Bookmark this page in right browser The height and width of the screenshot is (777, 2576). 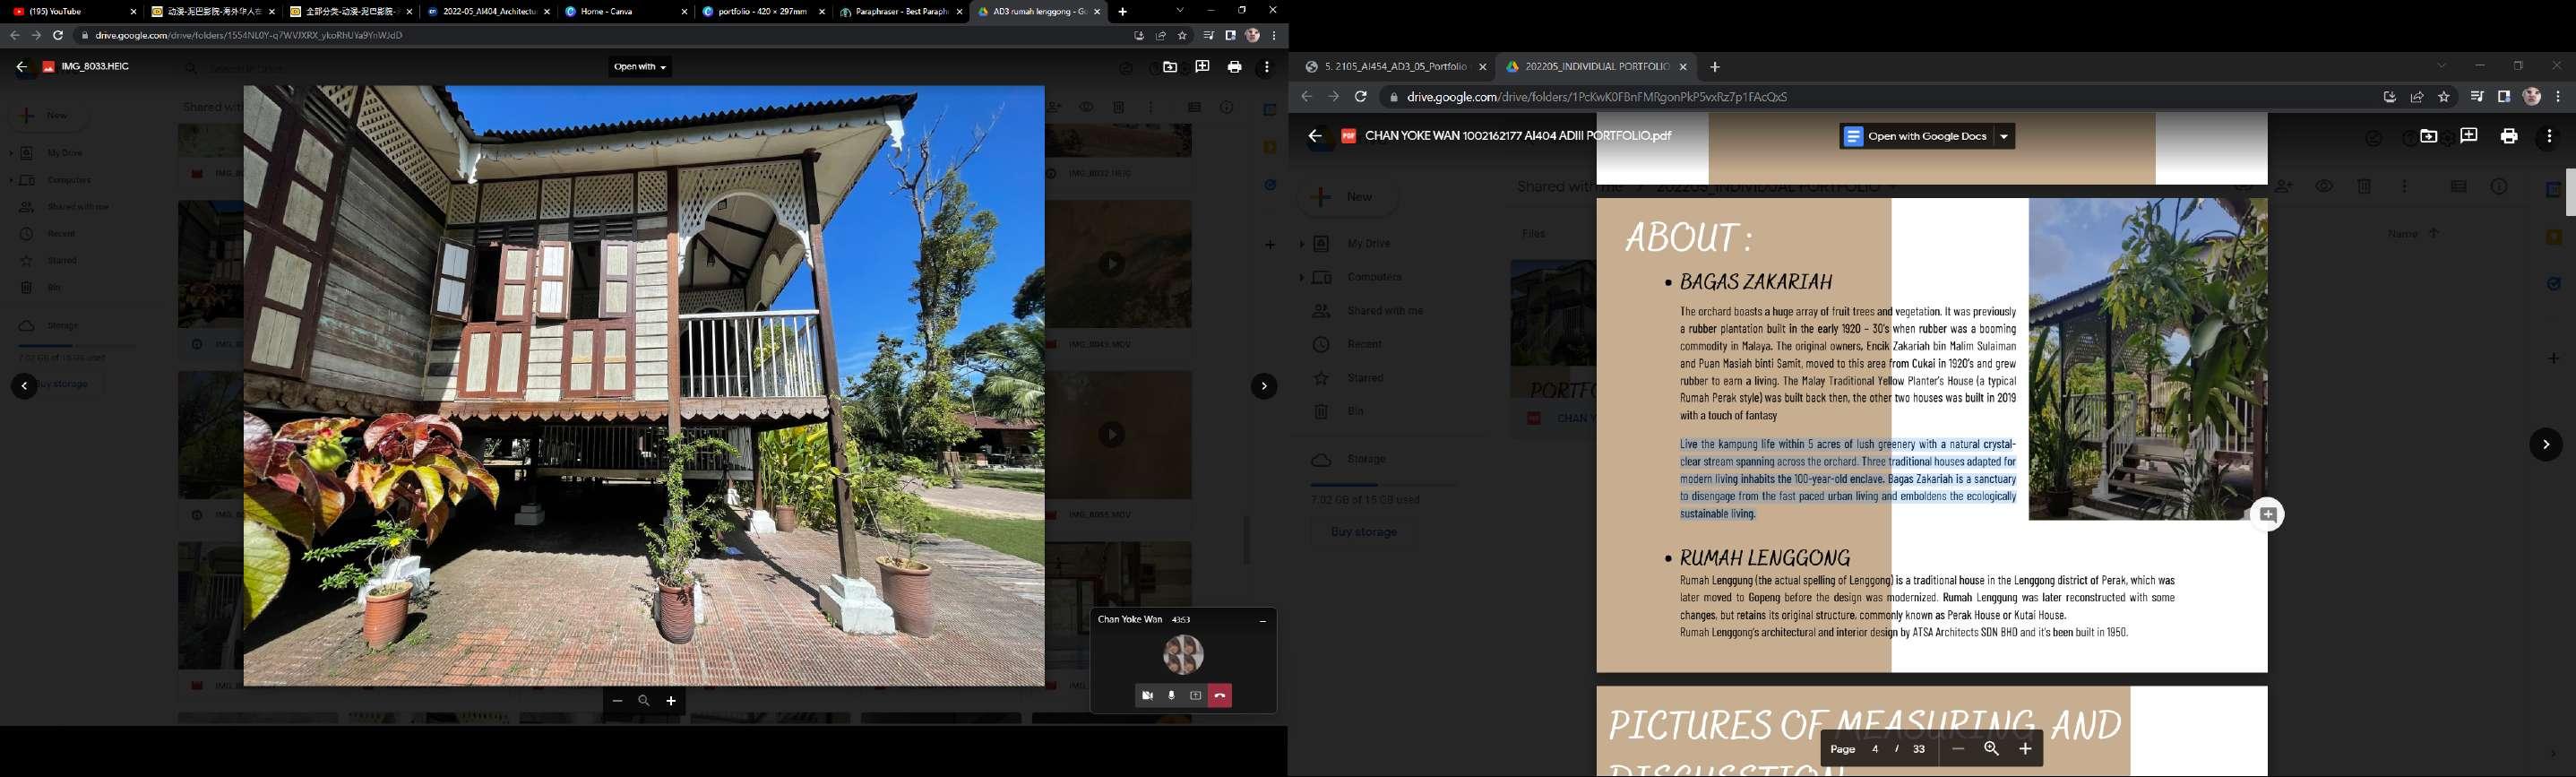(x=2444, y=97)
